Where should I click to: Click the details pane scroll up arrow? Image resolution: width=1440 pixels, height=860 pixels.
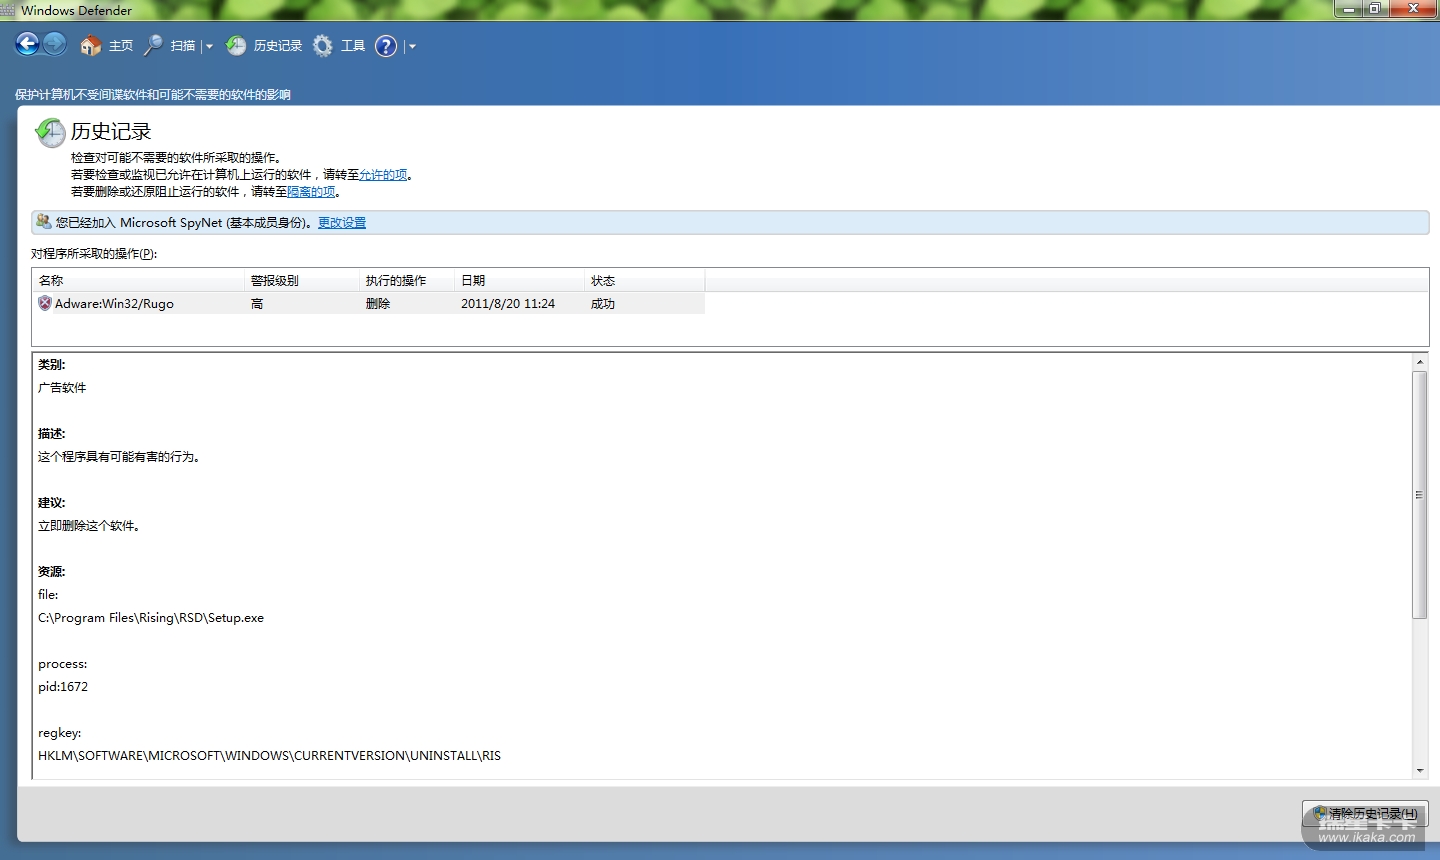[x=1420, y=361]
